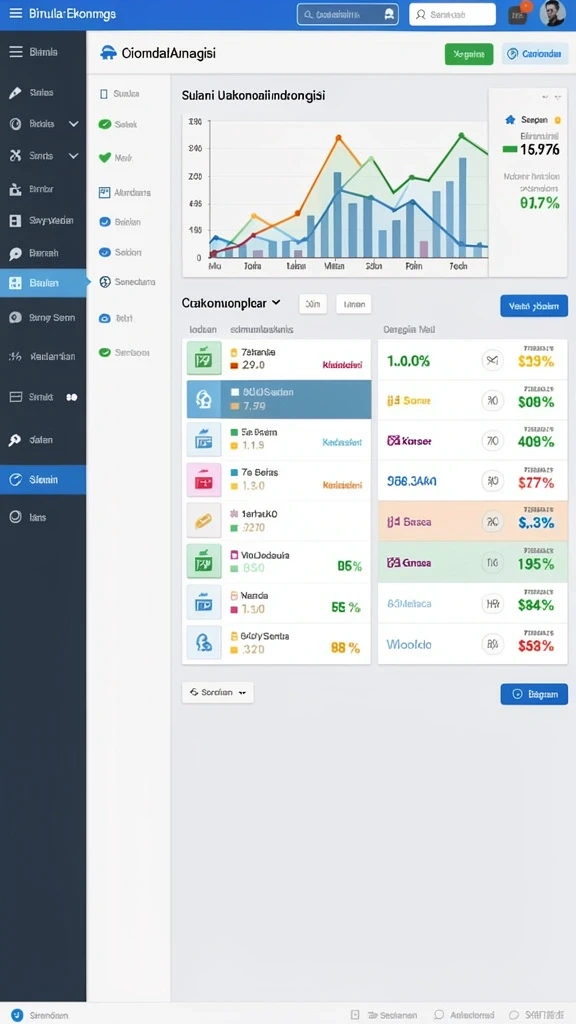Focus the Sernoas search field
576x1024 pixels.
453,14
